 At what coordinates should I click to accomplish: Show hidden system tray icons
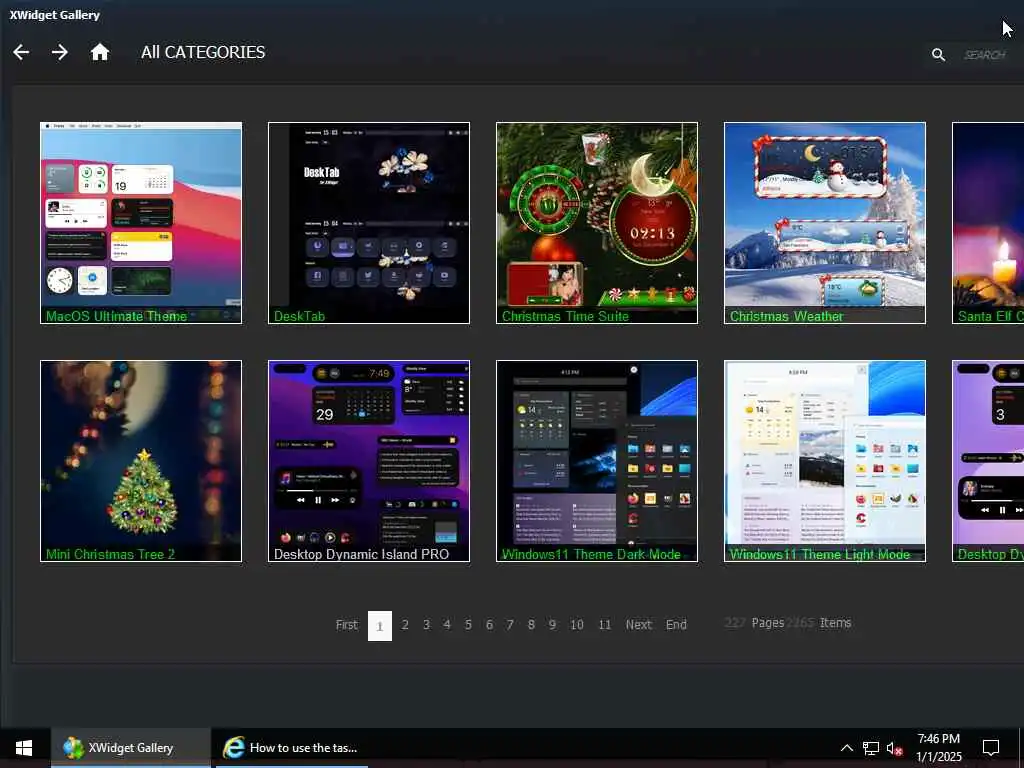(846, 748)
